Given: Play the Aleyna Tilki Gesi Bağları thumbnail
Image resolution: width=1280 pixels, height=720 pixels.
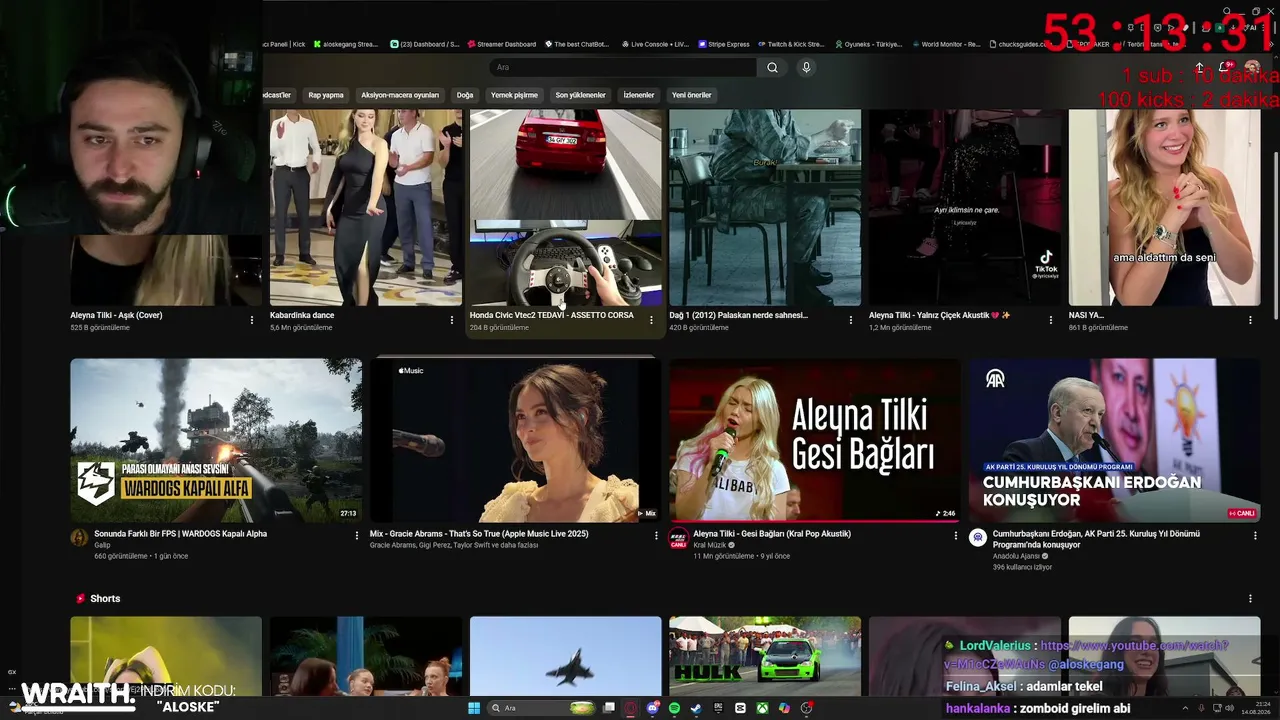Looking at the screenshot, I should pyautogui.click(x=814, y=440).
